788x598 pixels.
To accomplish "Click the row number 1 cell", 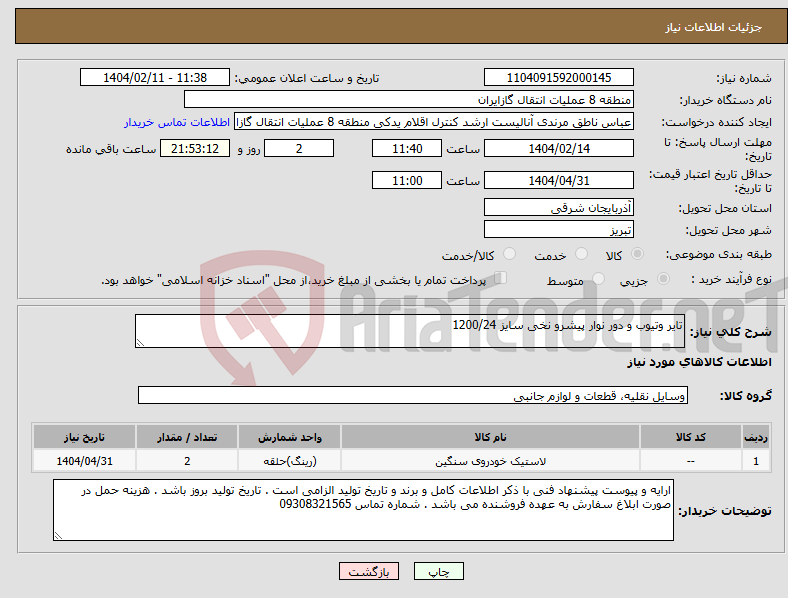I will click(x=755, y=461).
